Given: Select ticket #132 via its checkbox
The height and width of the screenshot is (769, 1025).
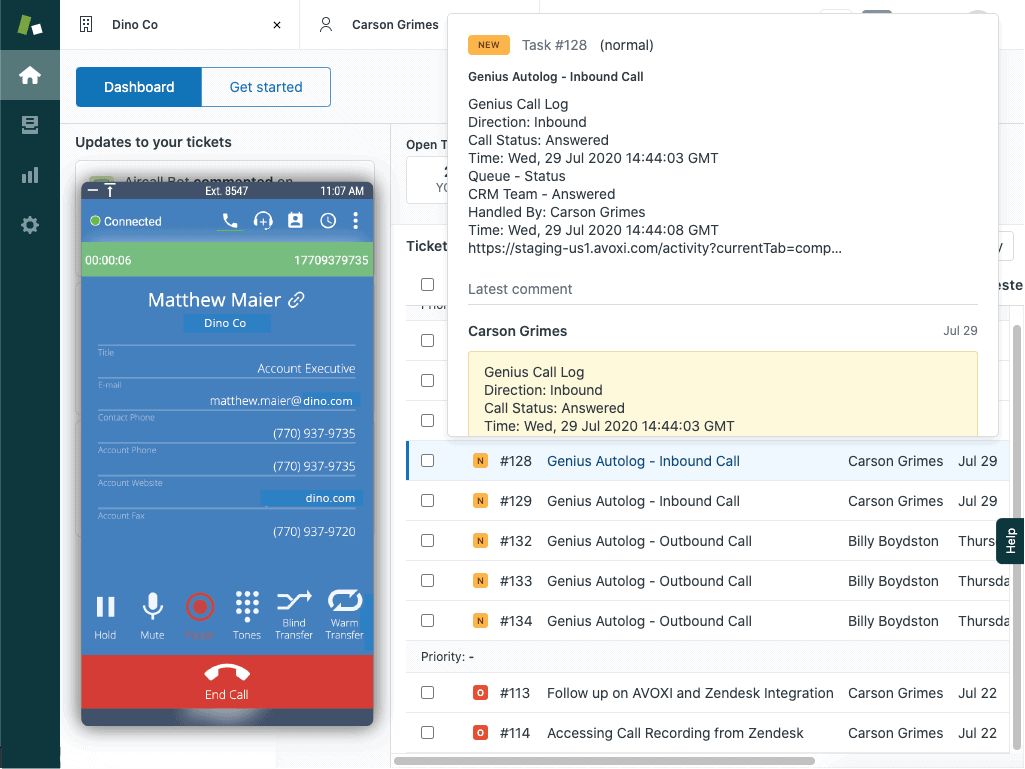Looking at the screenshot, I should (428, 541).
